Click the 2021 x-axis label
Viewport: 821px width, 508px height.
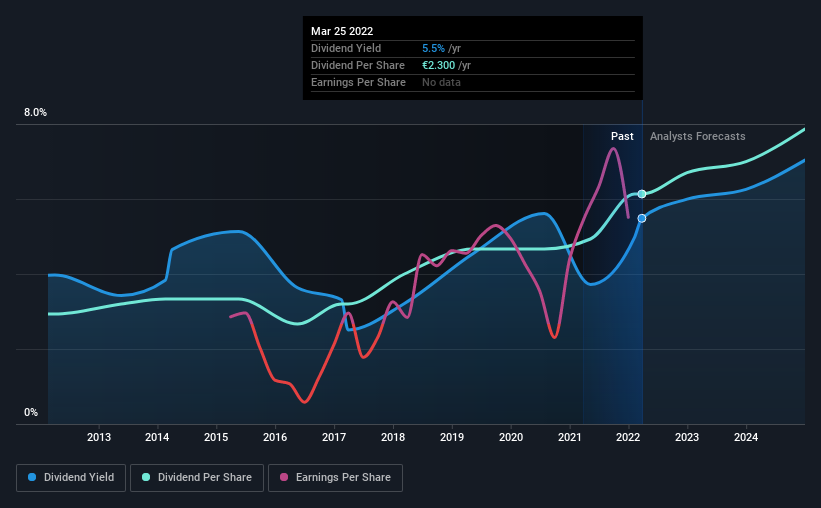(x=570, y=437)
